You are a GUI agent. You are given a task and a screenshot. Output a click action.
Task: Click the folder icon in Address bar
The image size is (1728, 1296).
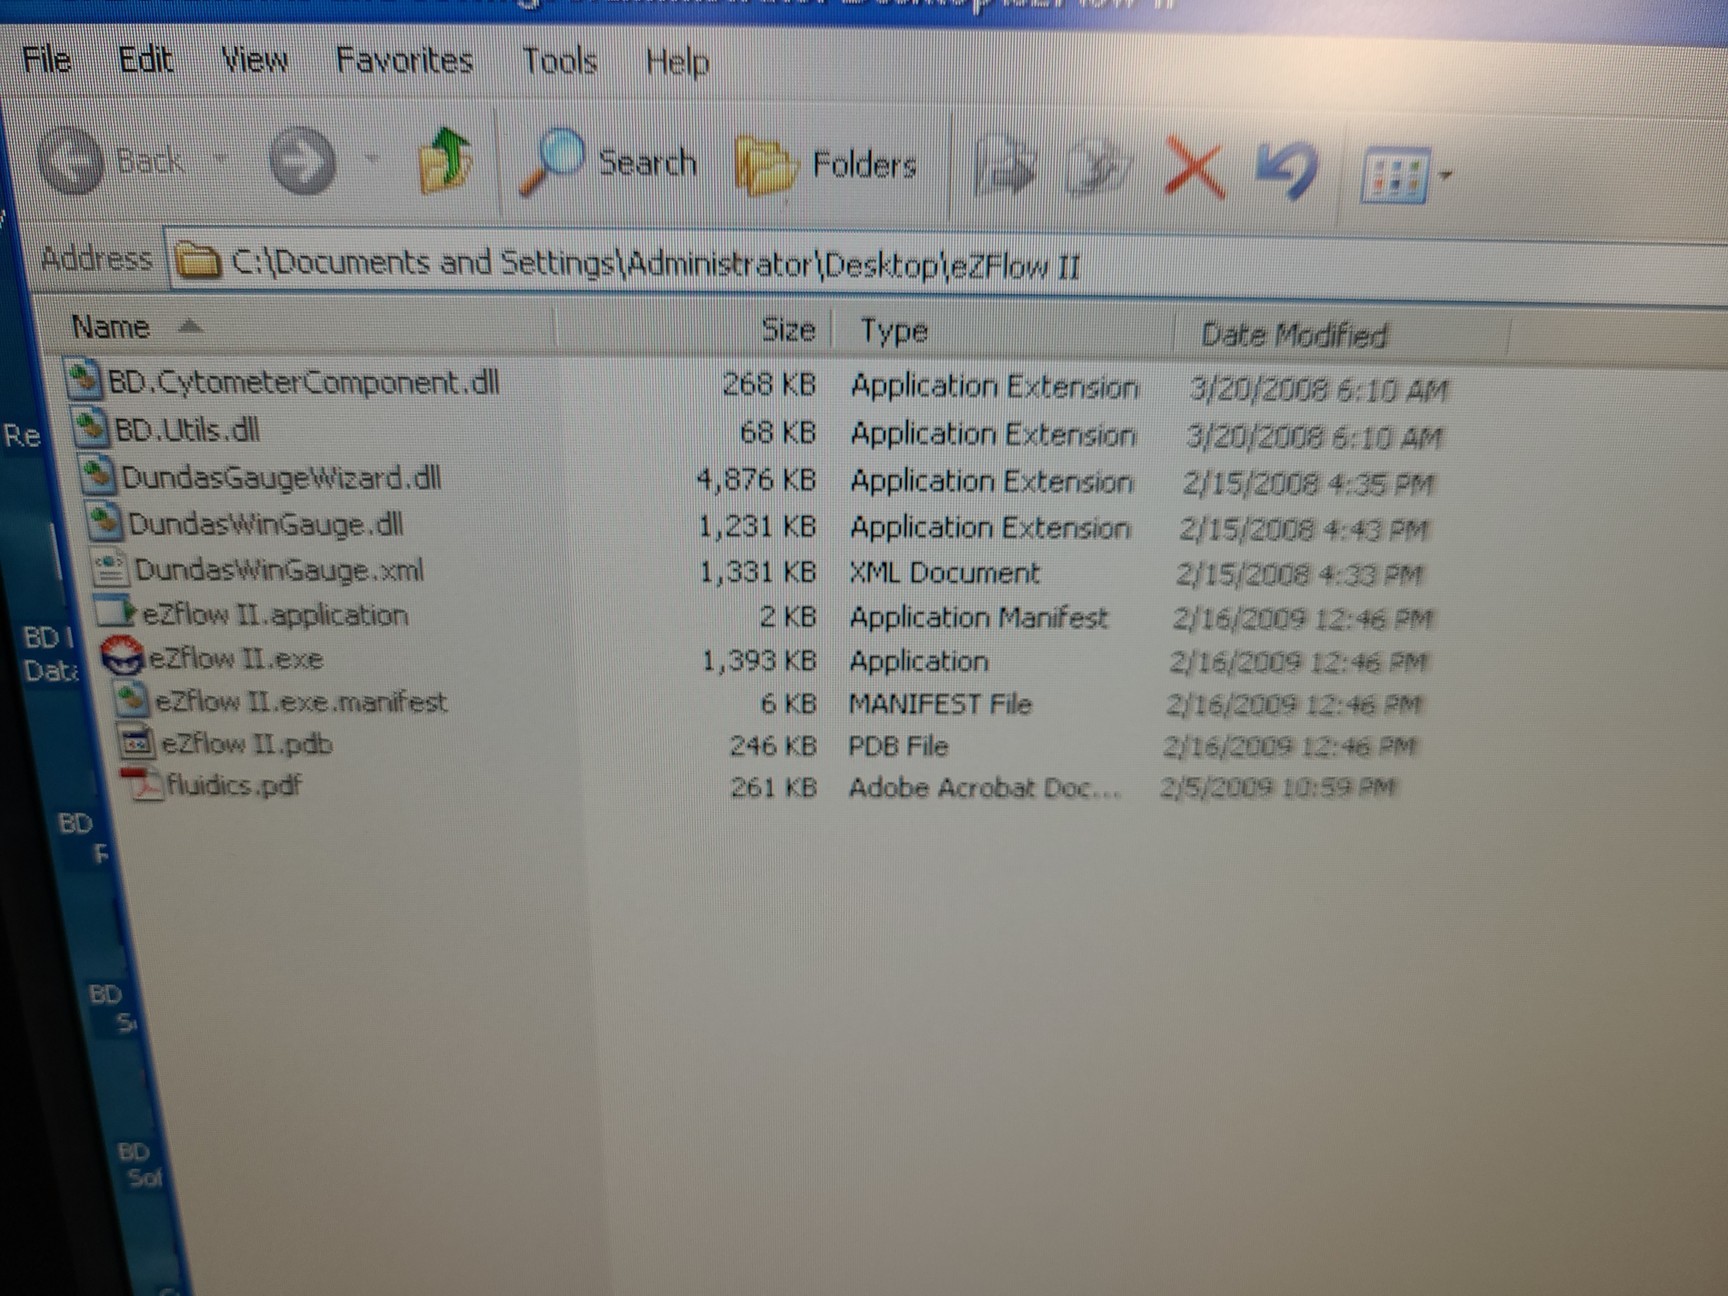pos(197,261)
